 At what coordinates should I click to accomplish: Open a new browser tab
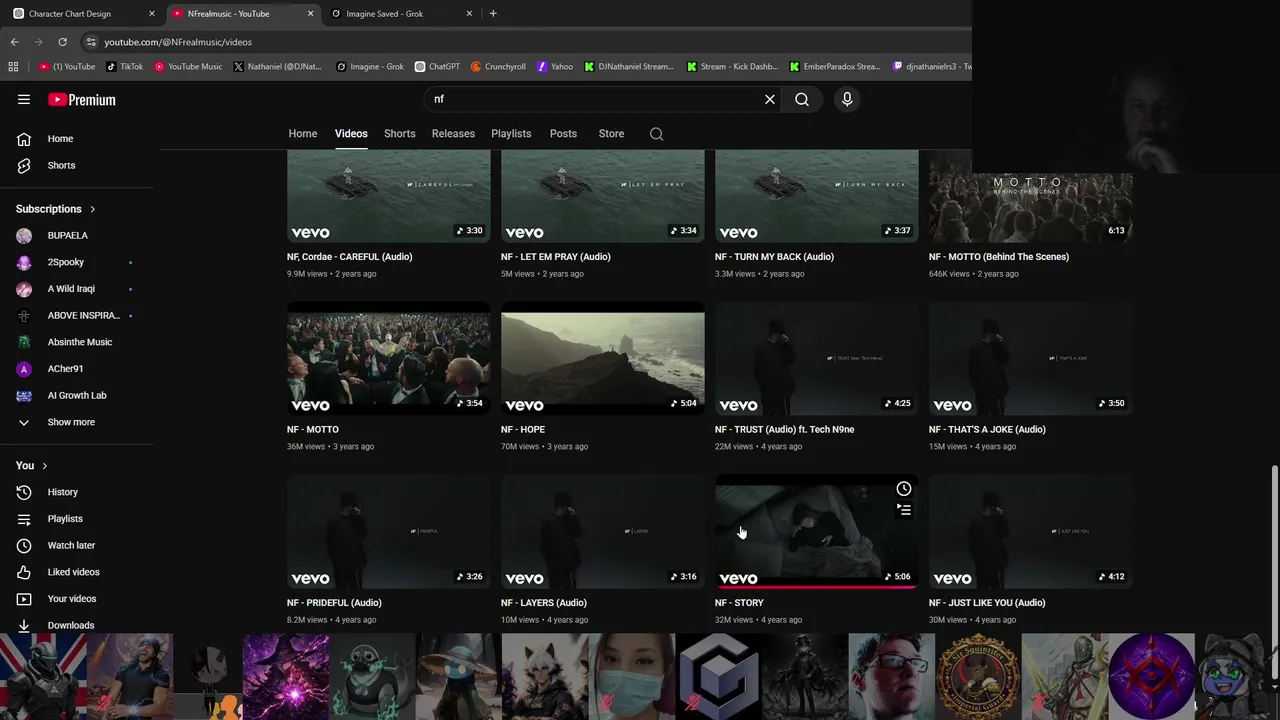(493, 14)
